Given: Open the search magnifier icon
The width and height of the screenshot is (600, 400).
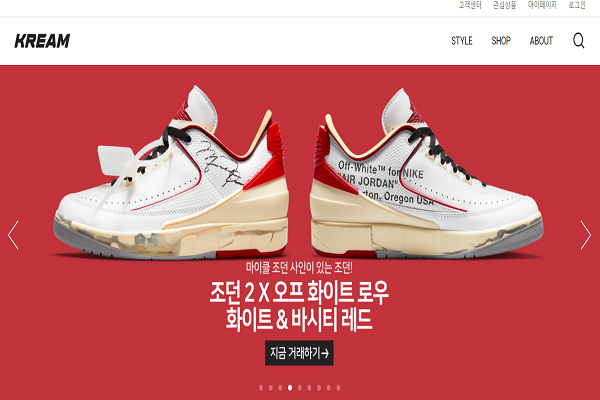Looking at the screenshot, I should 579,40.
